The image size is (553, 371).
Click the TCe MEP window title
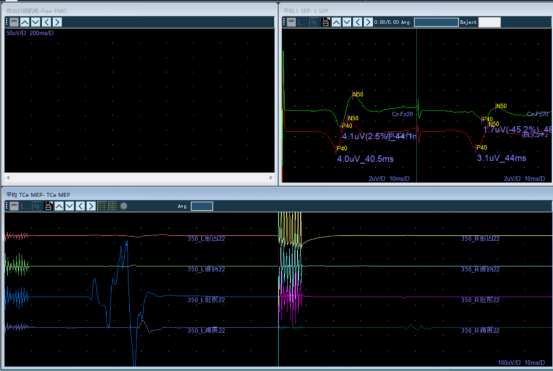tap(38, 195)
